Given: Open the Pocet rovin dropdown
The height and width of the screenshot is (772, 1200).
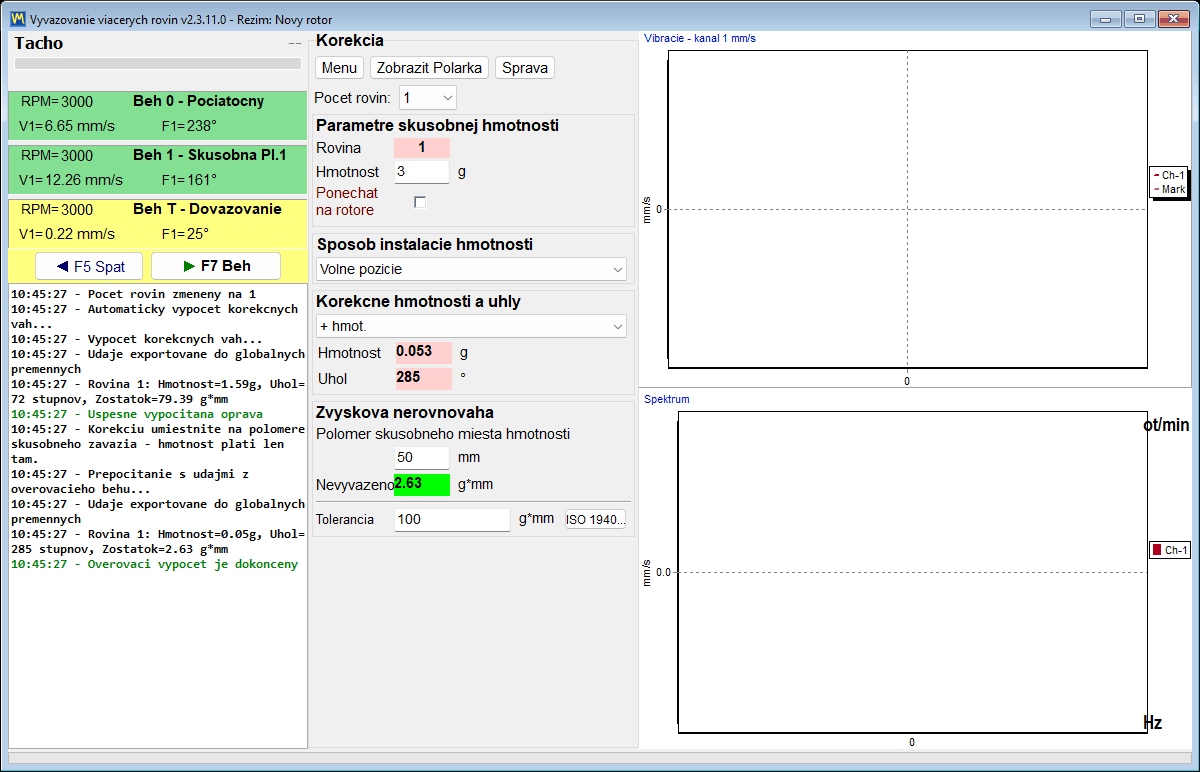Looking at the screenshot, I should click(x=428, y=98).
